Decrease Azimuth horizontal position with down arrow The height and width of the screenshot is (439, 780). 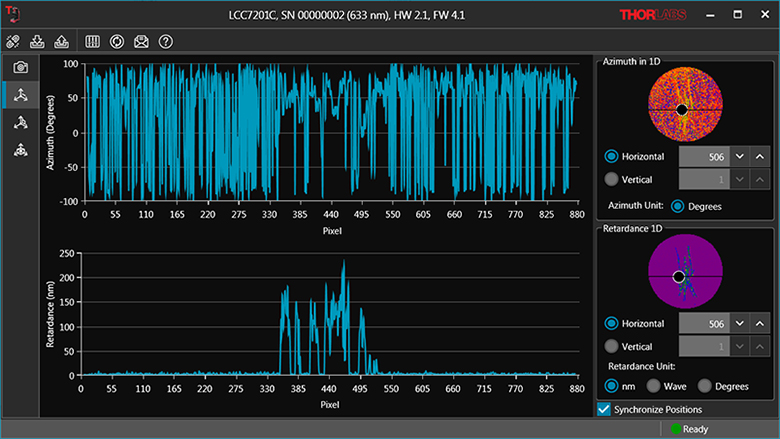tap(739, 157)
